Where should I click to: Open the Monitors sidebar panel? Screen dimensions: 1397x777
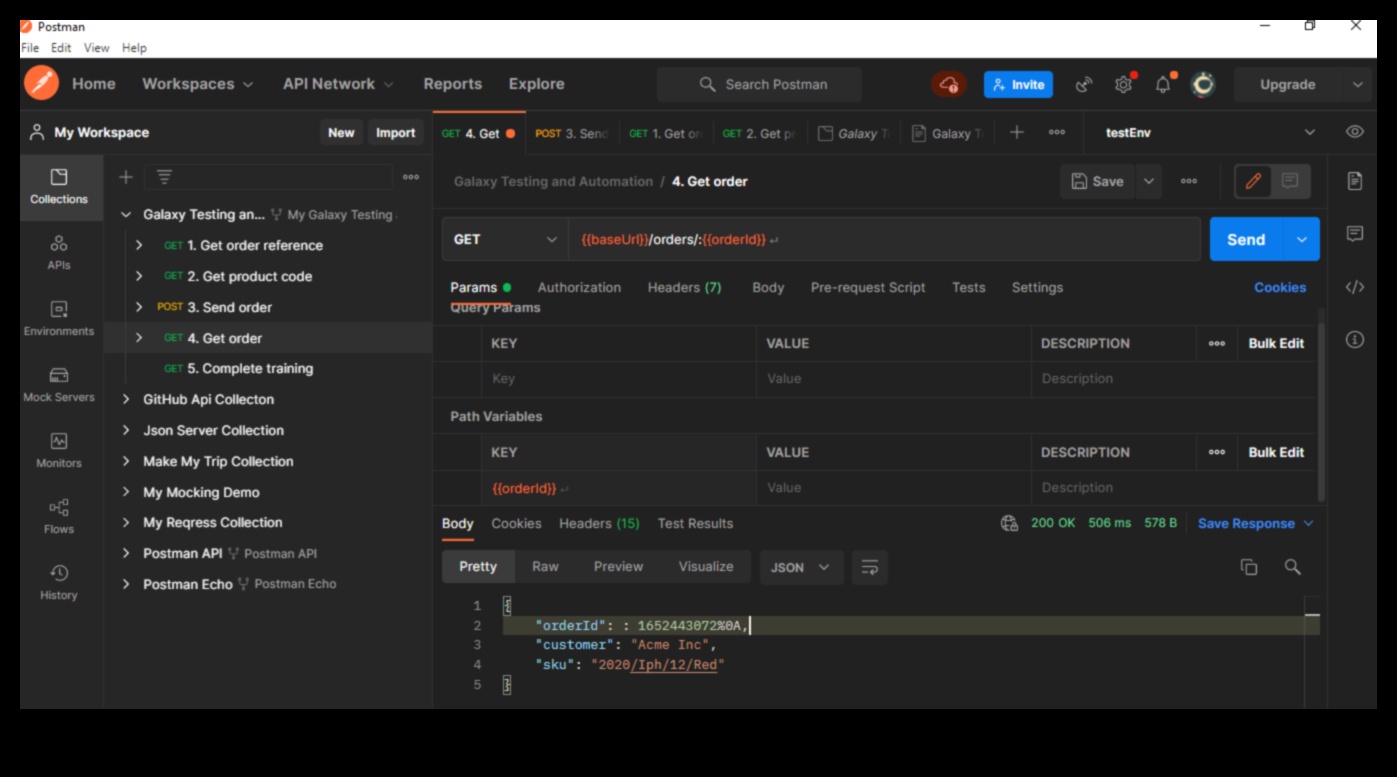tap(59, 451)
